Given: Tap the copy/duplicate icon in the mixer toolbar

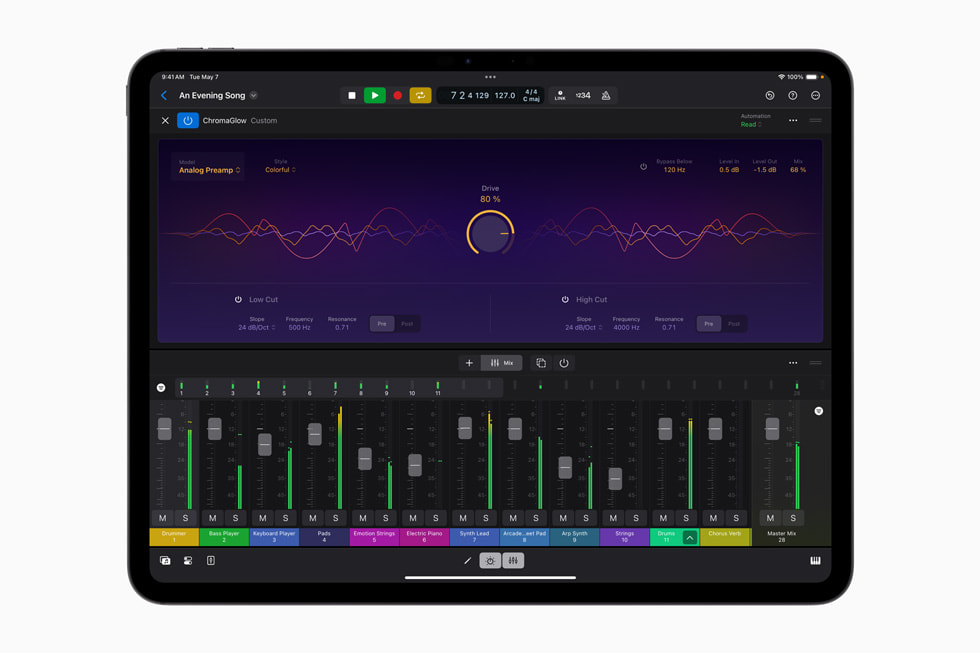Looking at the screenshot, I should click(540, 362).
